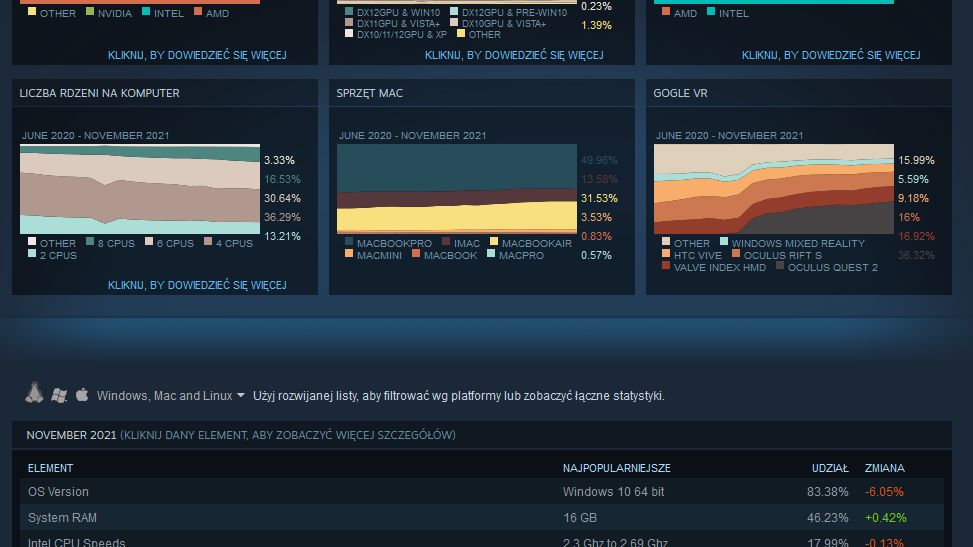Open the OS Version row

(482, 492)
